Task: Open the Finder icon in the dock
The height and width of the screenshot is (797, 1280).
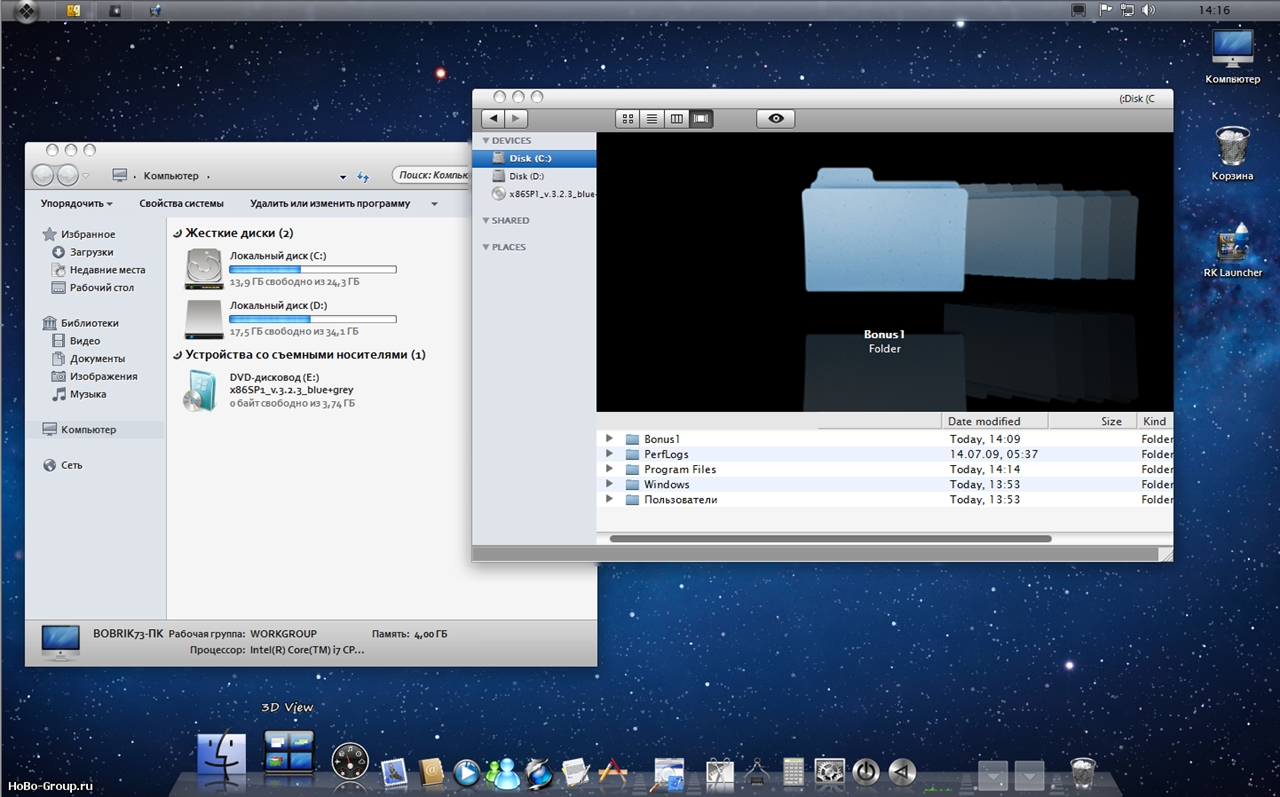Action: [222, 756]
